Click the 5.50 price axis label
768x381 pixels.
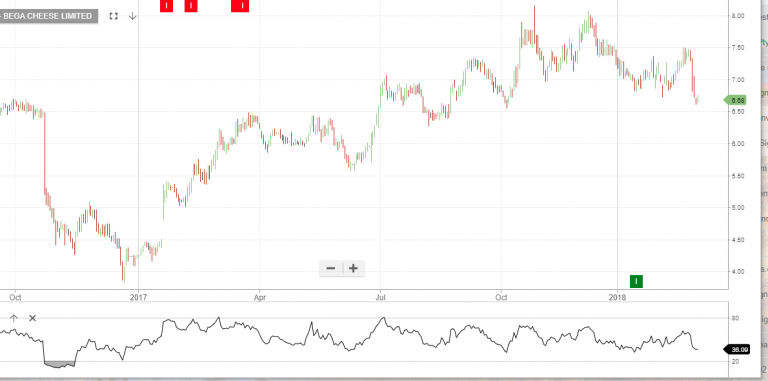[x=738, y=176]
